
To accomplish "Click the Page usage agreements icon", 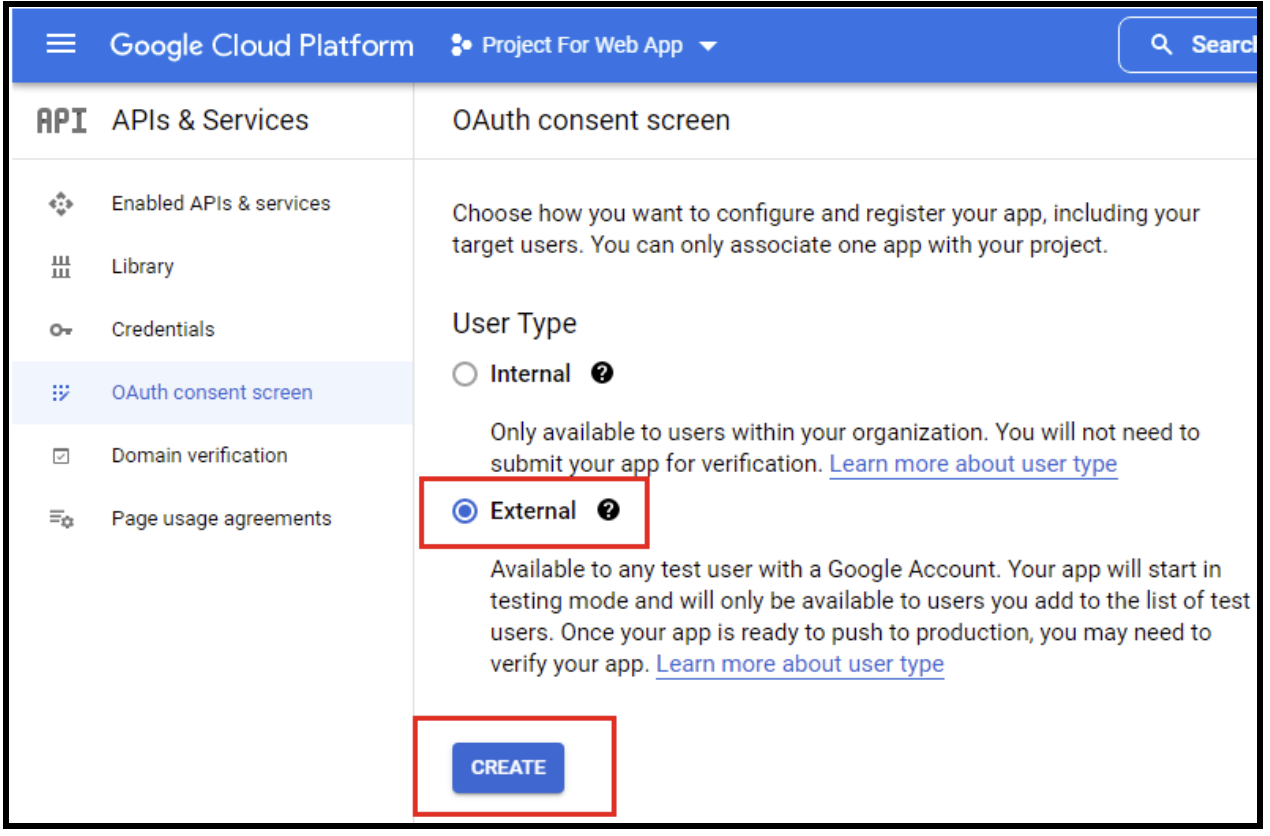I will (61, 519).
